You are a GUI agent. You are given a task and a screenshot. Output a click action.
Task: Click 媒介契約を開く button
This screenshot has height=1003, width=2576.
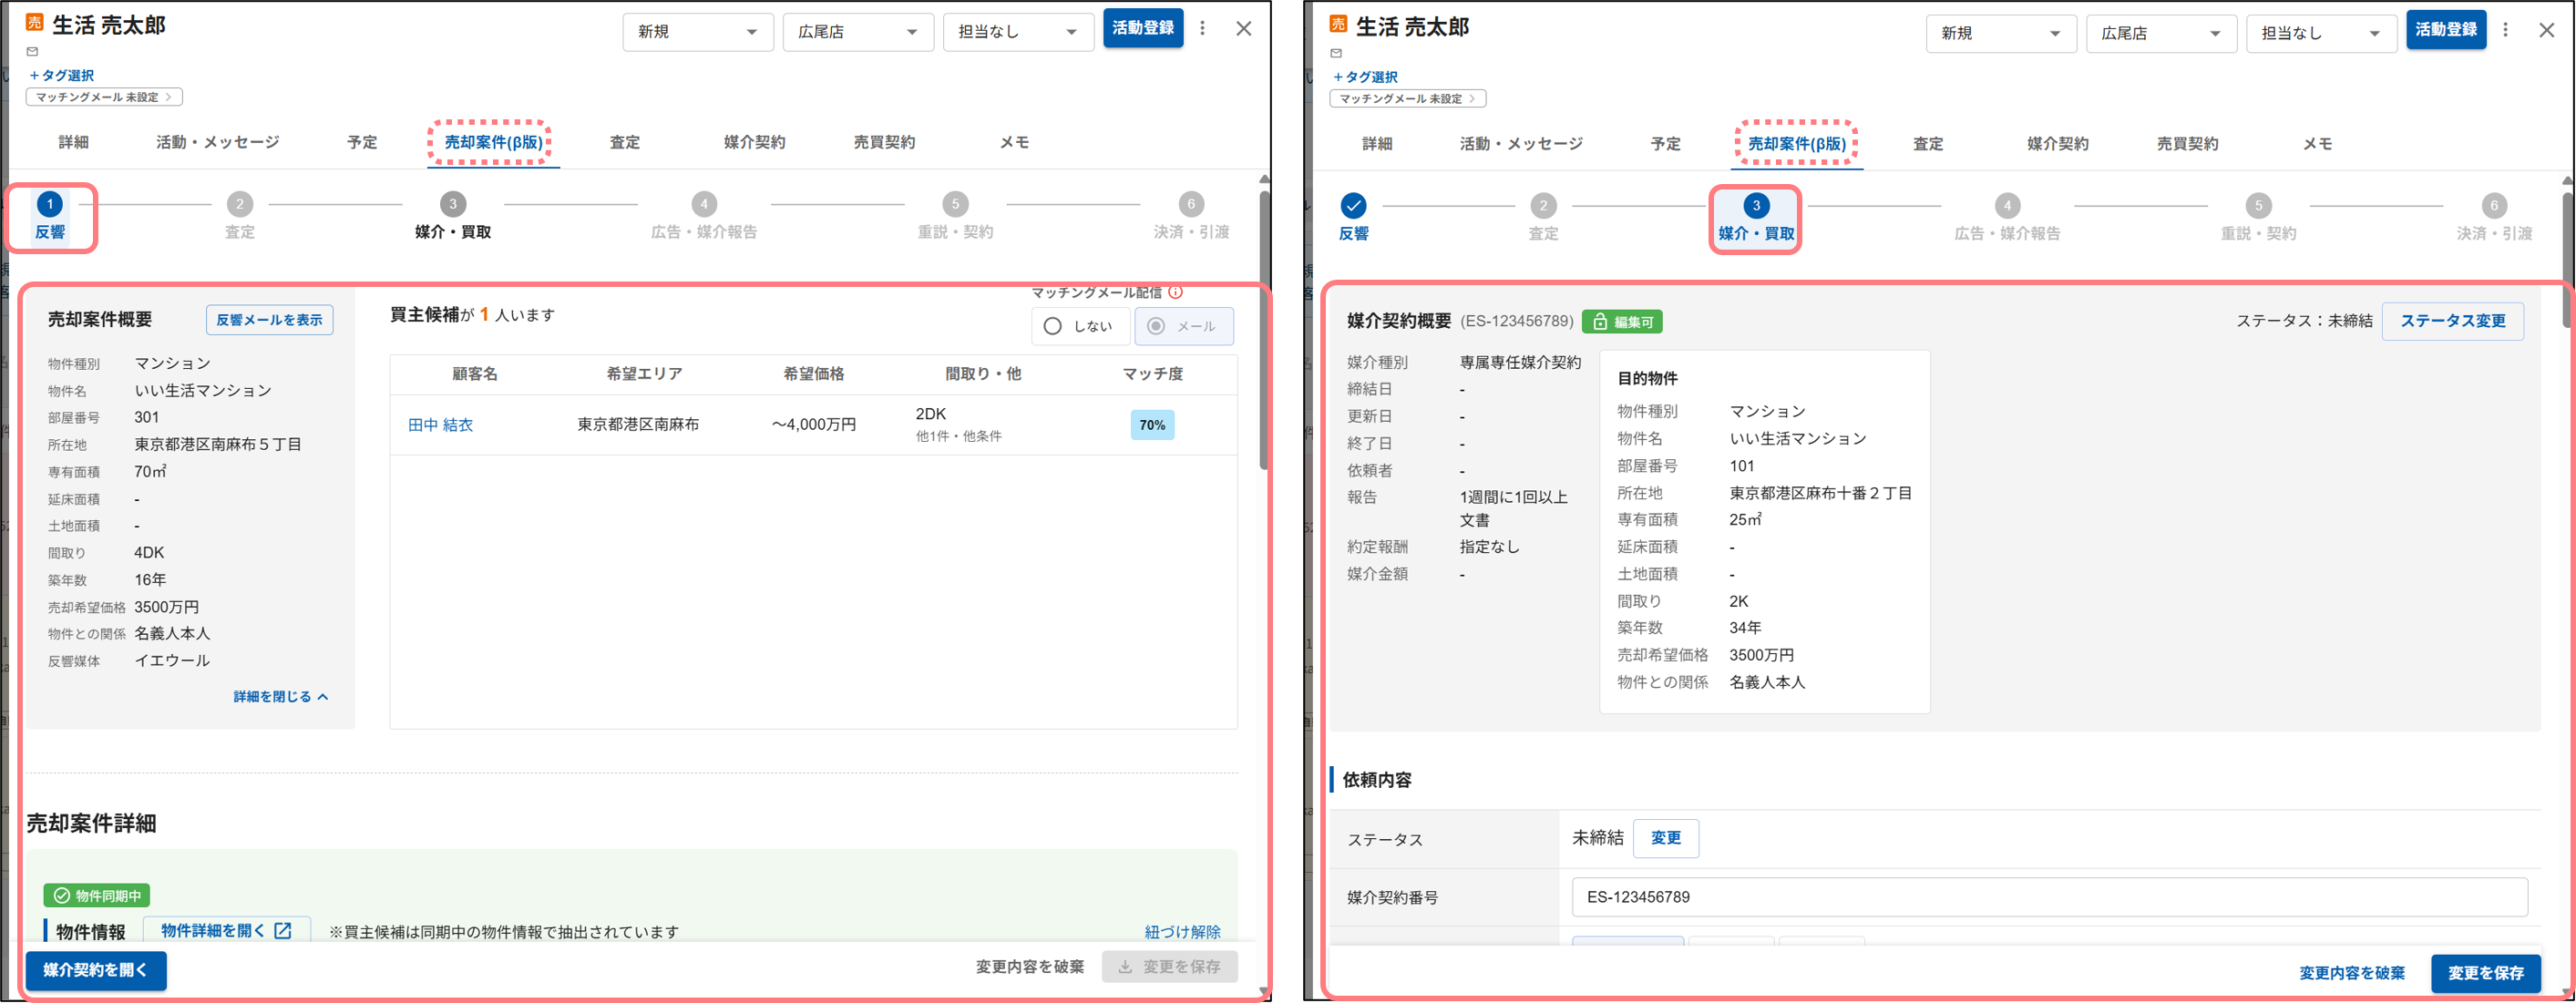point(96,970)
